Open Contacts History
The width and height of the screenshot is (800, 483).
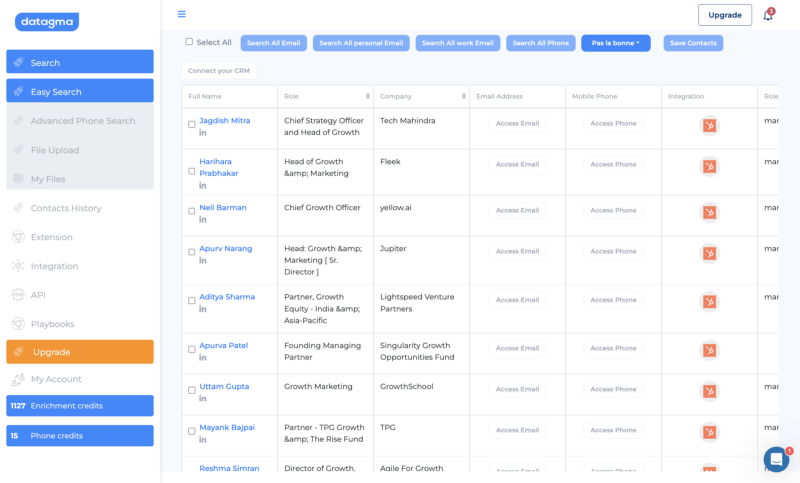click(x=80, y=208)
